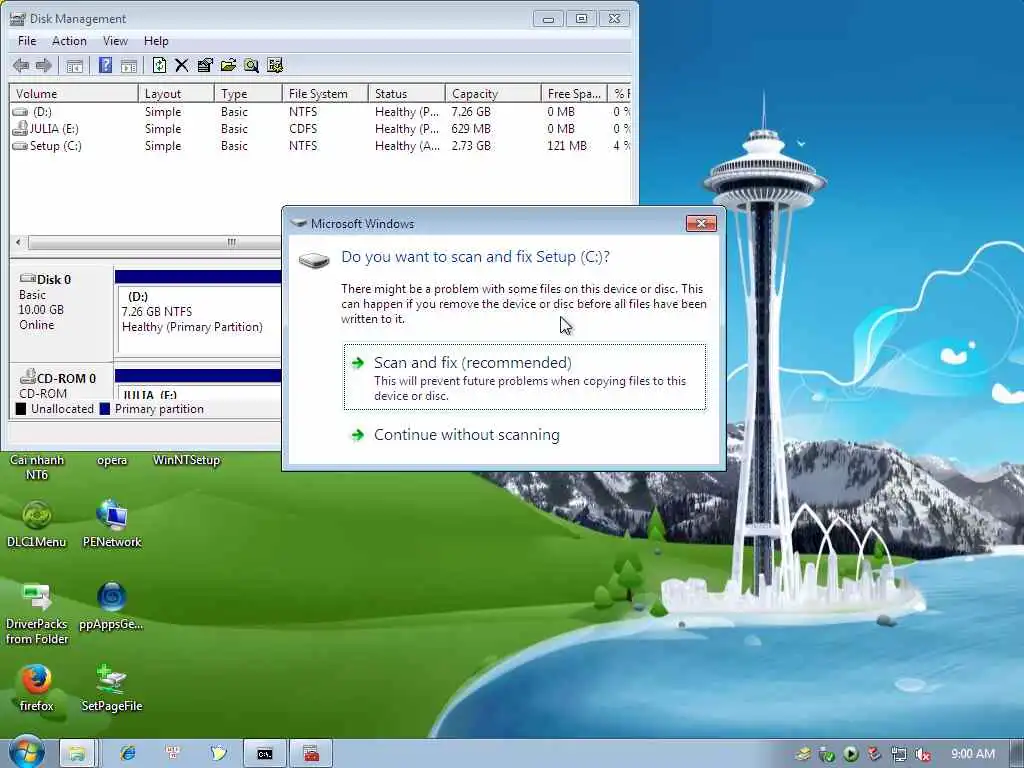Click the Properties toolbar icon
The image size is (1024, 768).
coord(205,65)
